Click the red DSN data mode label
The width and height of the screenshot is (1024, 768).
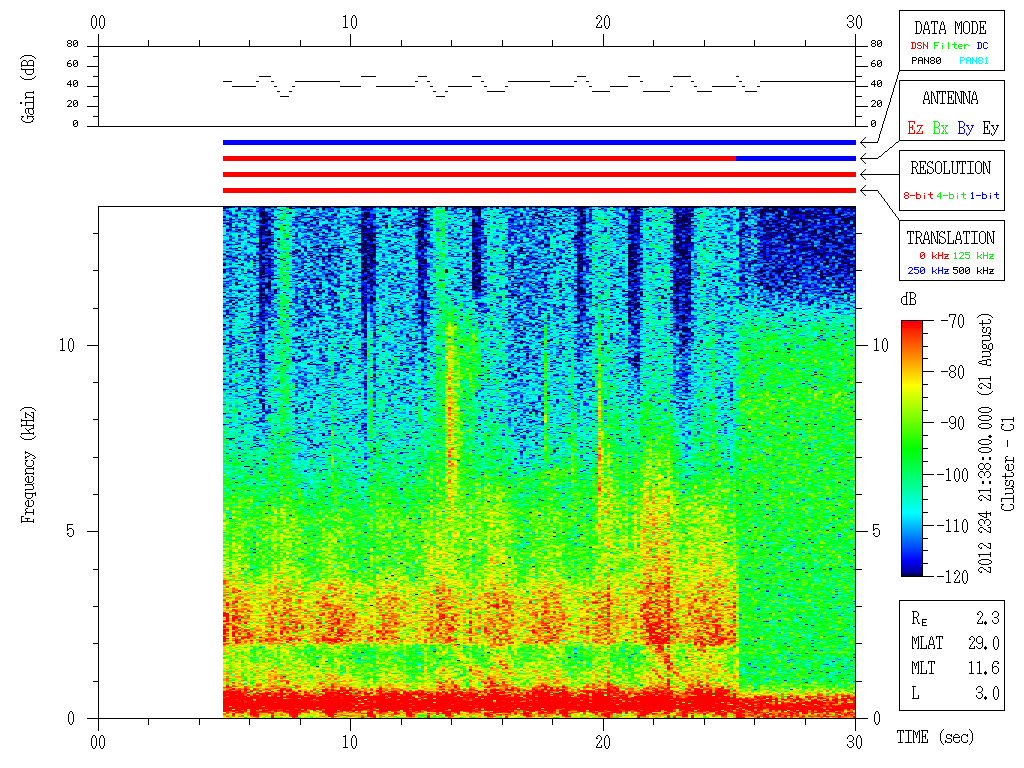click(x=920, y=46)
